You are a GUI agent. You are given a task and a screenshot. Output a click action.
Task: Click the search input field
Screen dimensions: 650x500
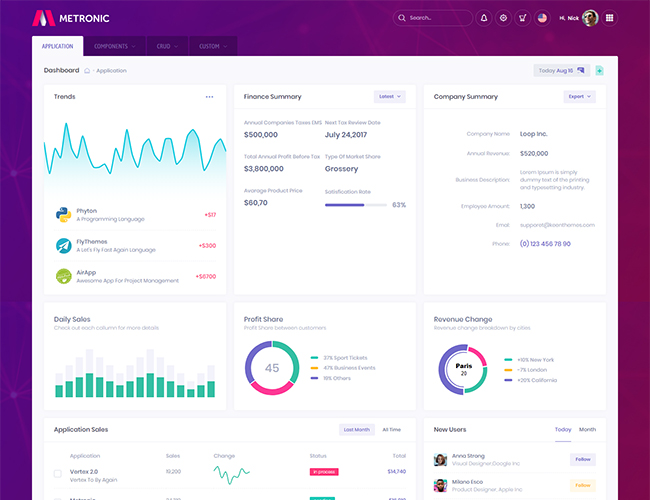point(438,18)
